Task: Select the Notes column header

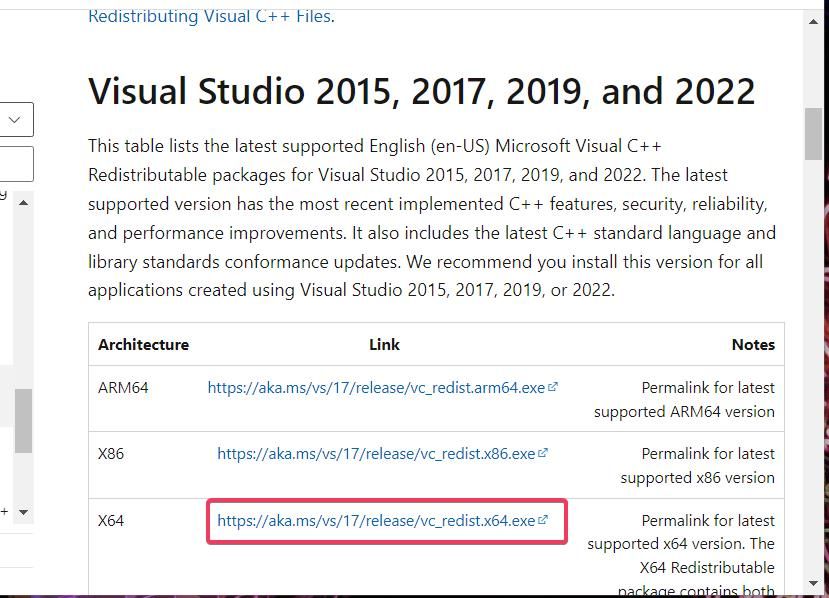Action: (753, 344)
